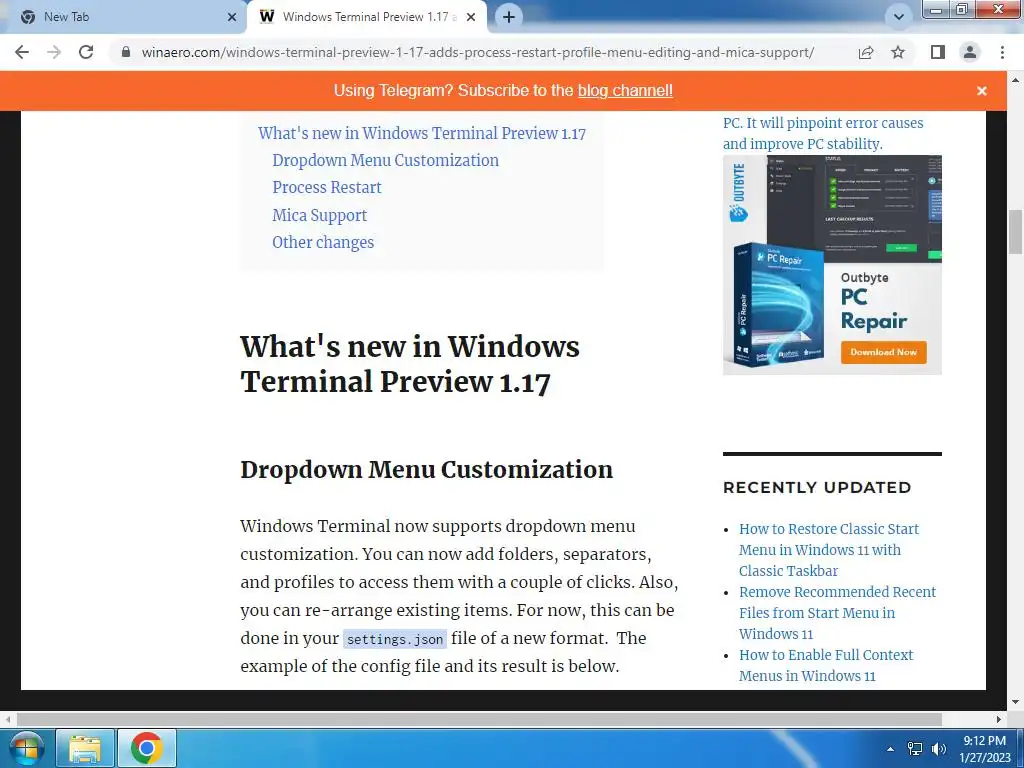This screenshot has width=1024, height=768.
Task: Jump to Dropdown Menu Customization contents link
Action: 385,161
